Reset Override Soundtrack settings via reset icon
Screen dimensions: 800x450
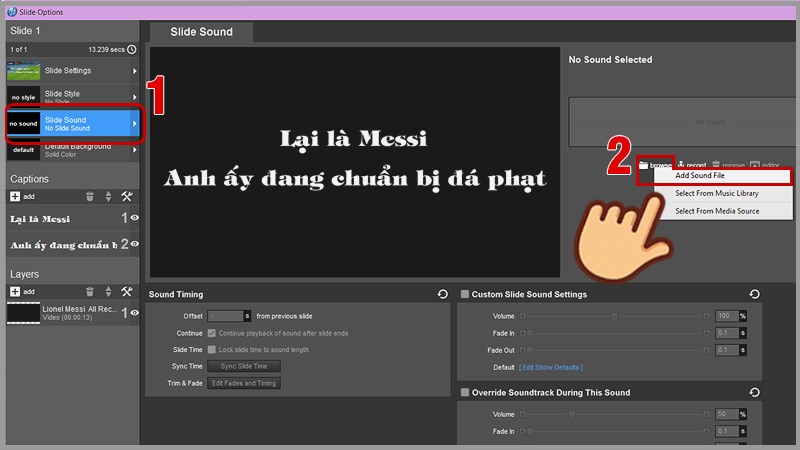point(754,392)
